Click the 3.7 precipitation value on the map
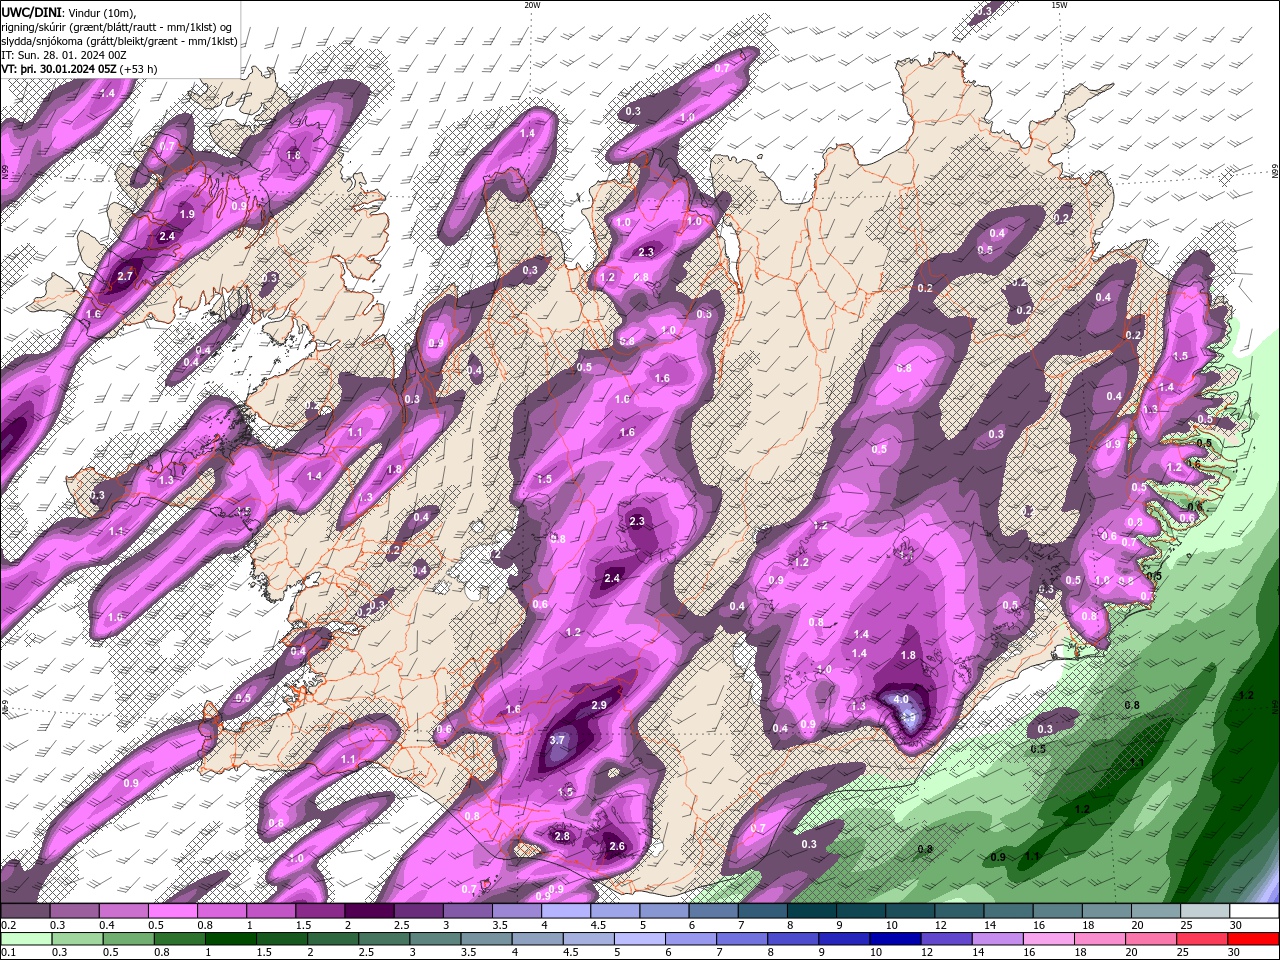The height and width of the screenshot is (960, 1280). pos(558,741)
